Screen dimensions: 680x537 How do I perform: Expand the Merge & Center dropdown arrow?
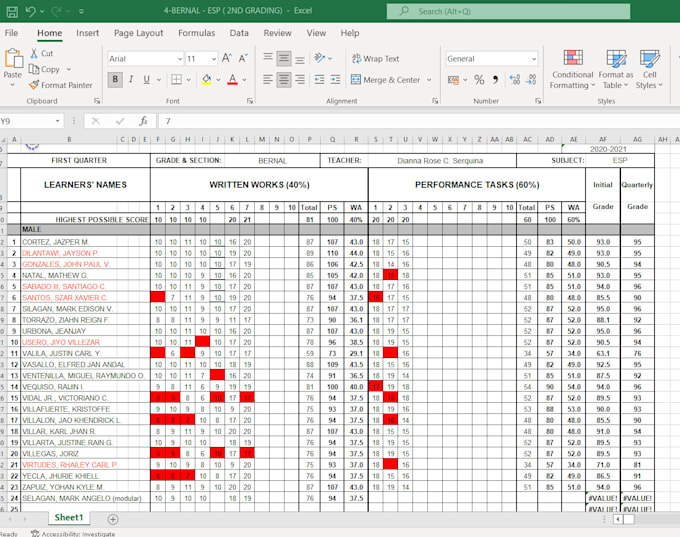430,80
